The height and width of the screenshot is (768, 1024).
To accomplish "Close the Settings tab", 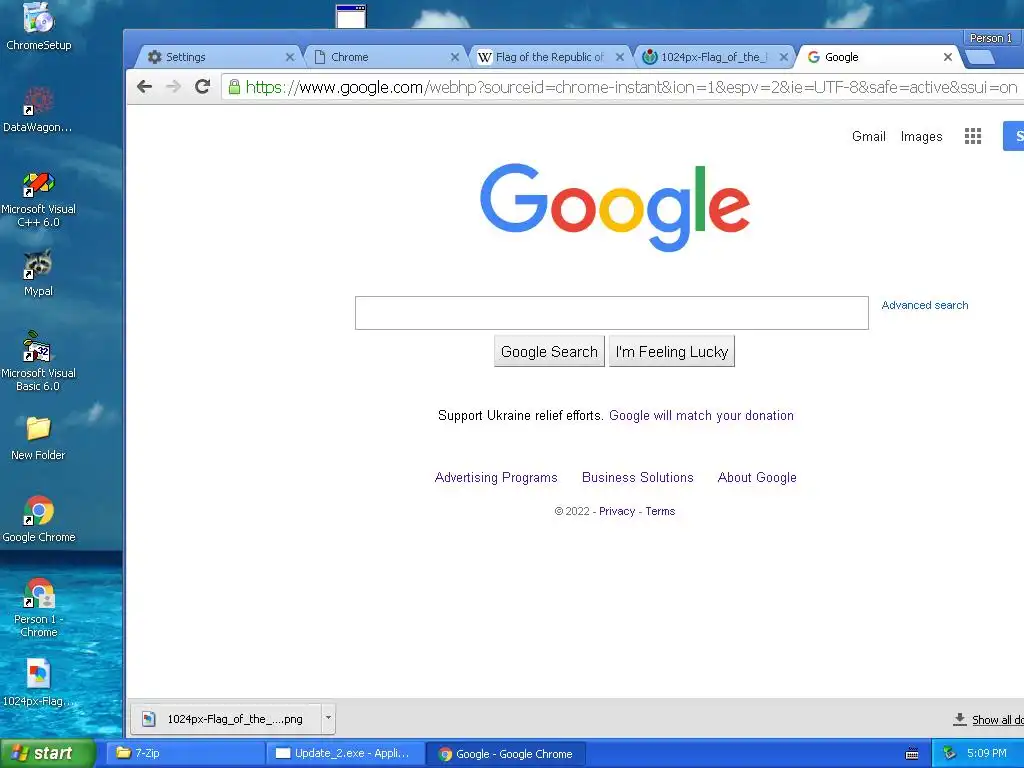I will click(x=290, y=57).
